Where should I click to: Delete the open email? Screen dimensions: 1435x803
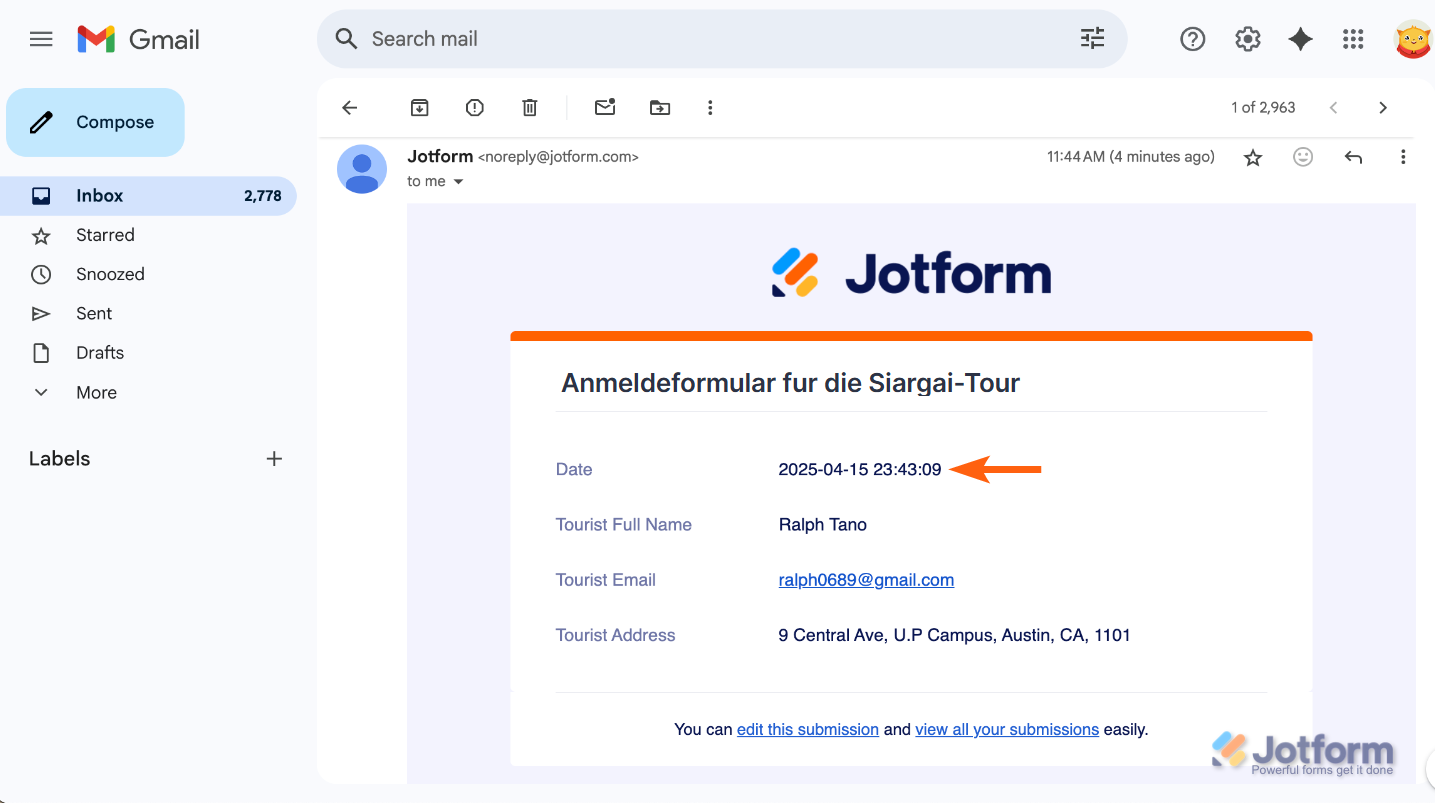click(x=530, y=108)
